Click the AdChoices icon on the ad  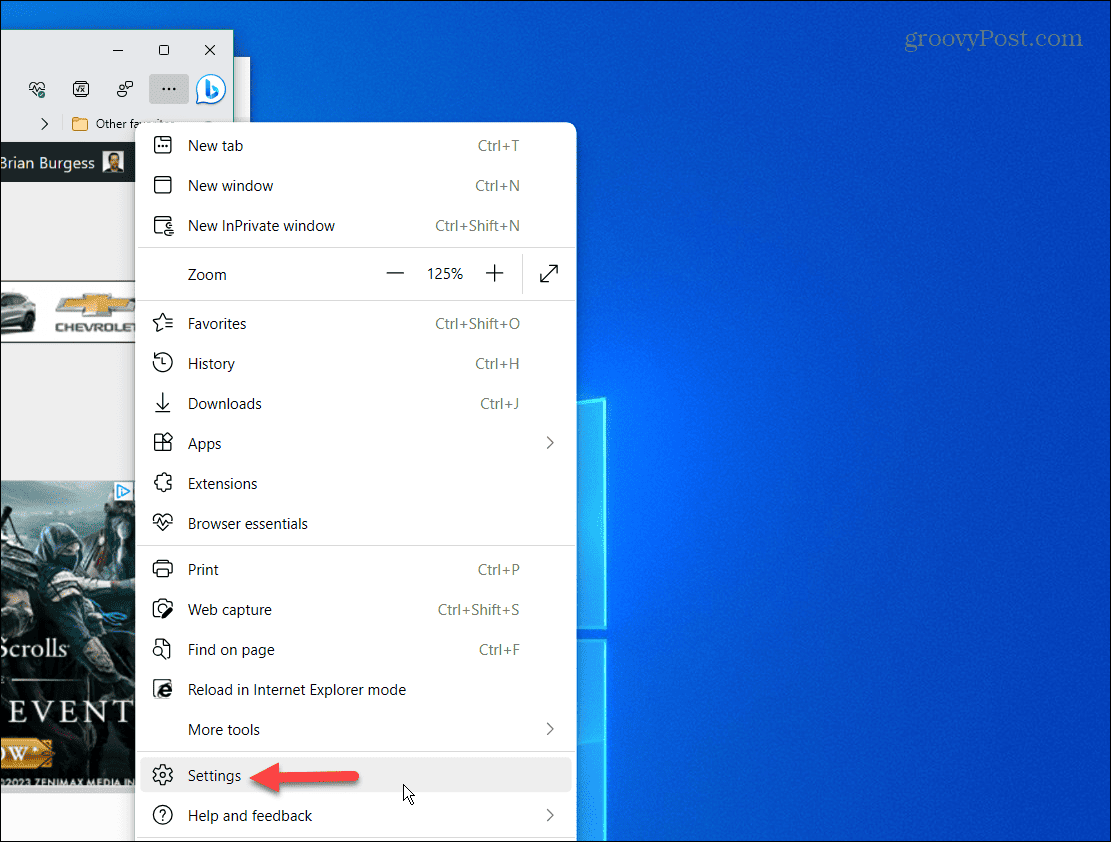pos(123,491)
